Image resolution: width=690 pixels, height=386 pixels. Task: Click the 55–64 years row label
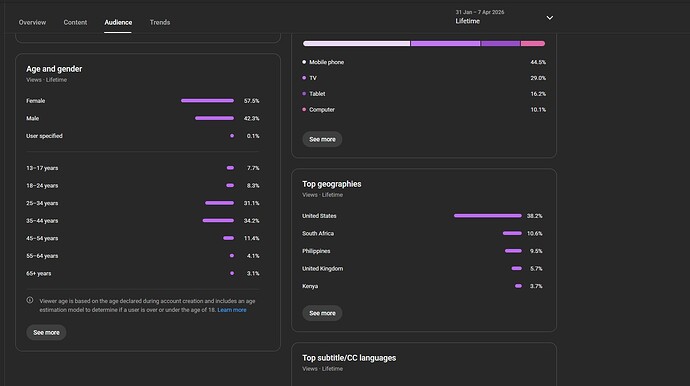click(x=42, y=256)
